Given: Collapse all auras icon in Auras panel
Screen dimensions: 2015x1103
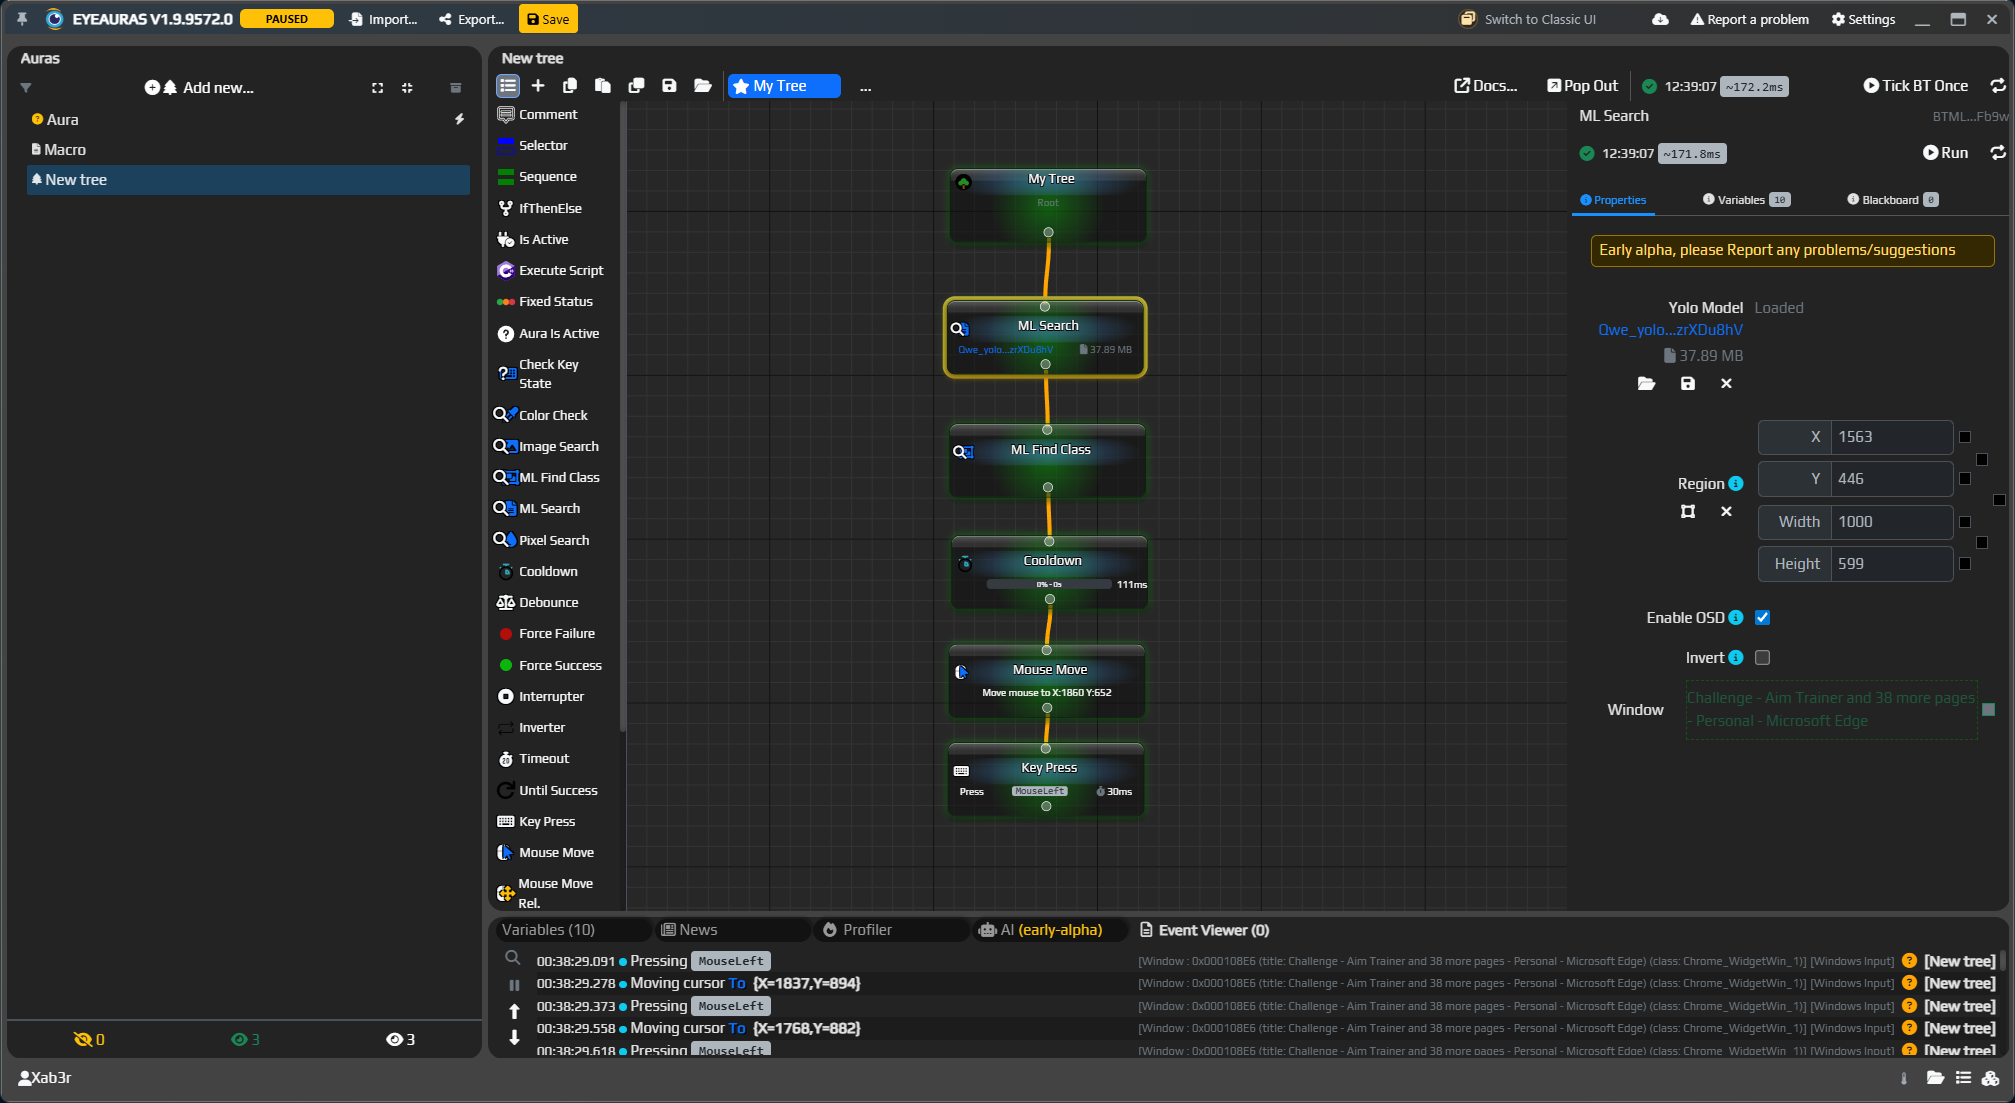Looking at the screenshot, I should pos(407,88).
